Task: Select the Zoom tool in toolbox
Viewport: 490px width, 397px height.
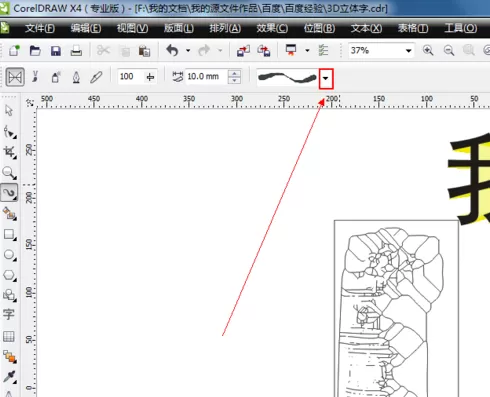Action: tap(9, 173)
